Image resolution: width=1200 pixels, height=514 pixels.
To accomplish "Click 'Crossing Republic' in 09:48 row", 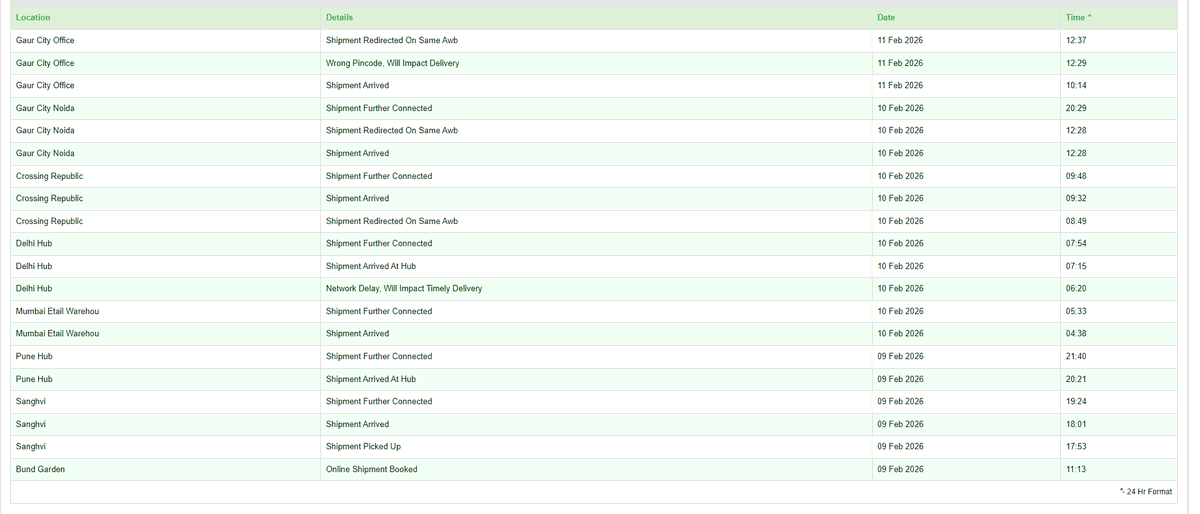I will tap(50, 176).
